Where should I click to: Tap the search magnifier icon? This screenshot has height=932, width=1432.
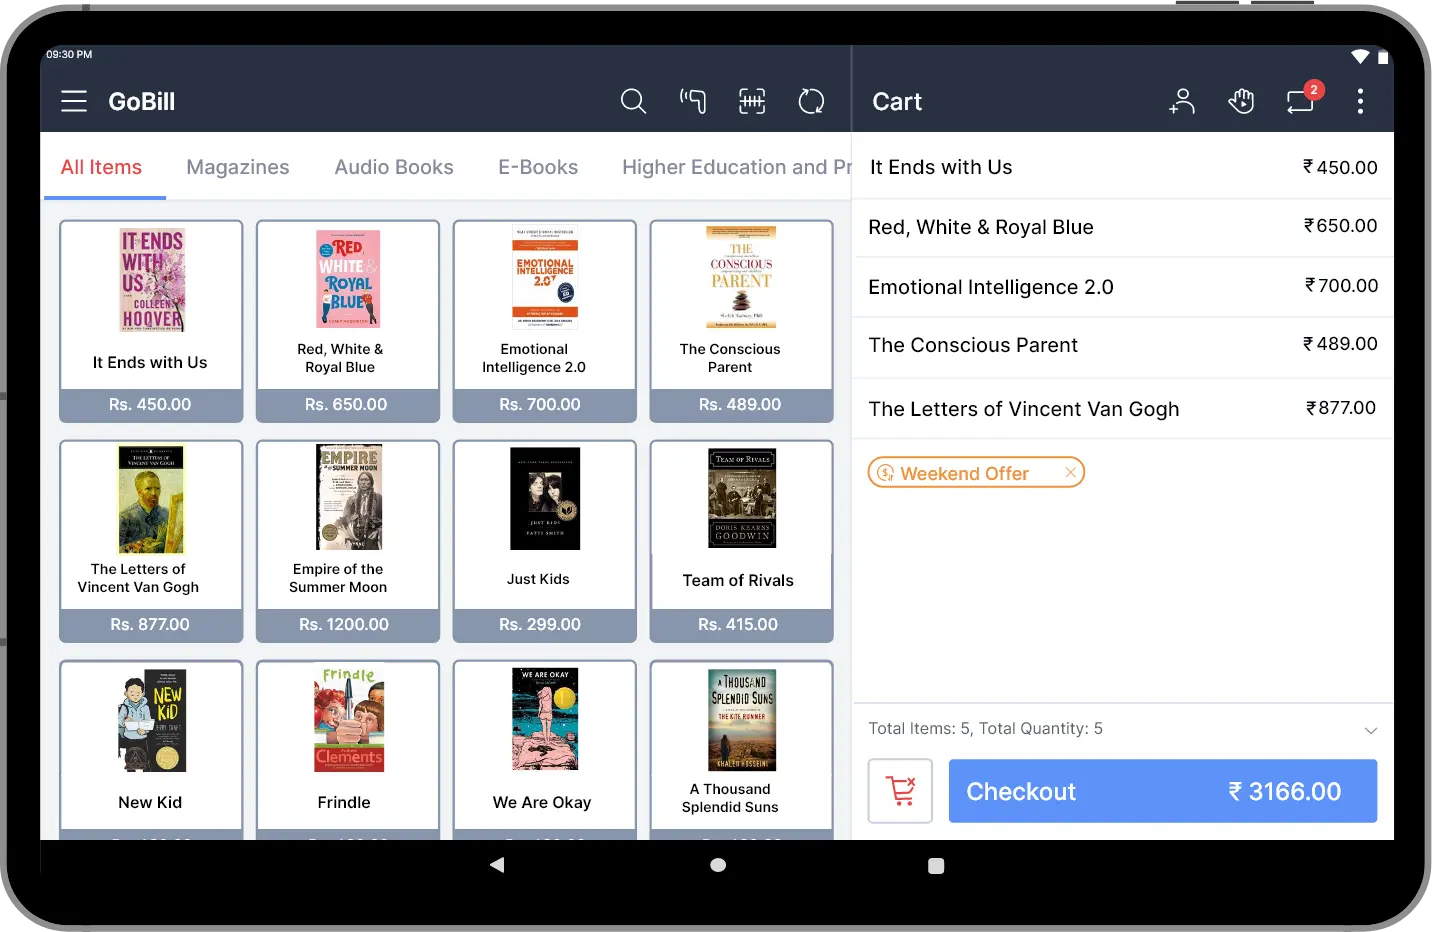click(x=633, y=101)
